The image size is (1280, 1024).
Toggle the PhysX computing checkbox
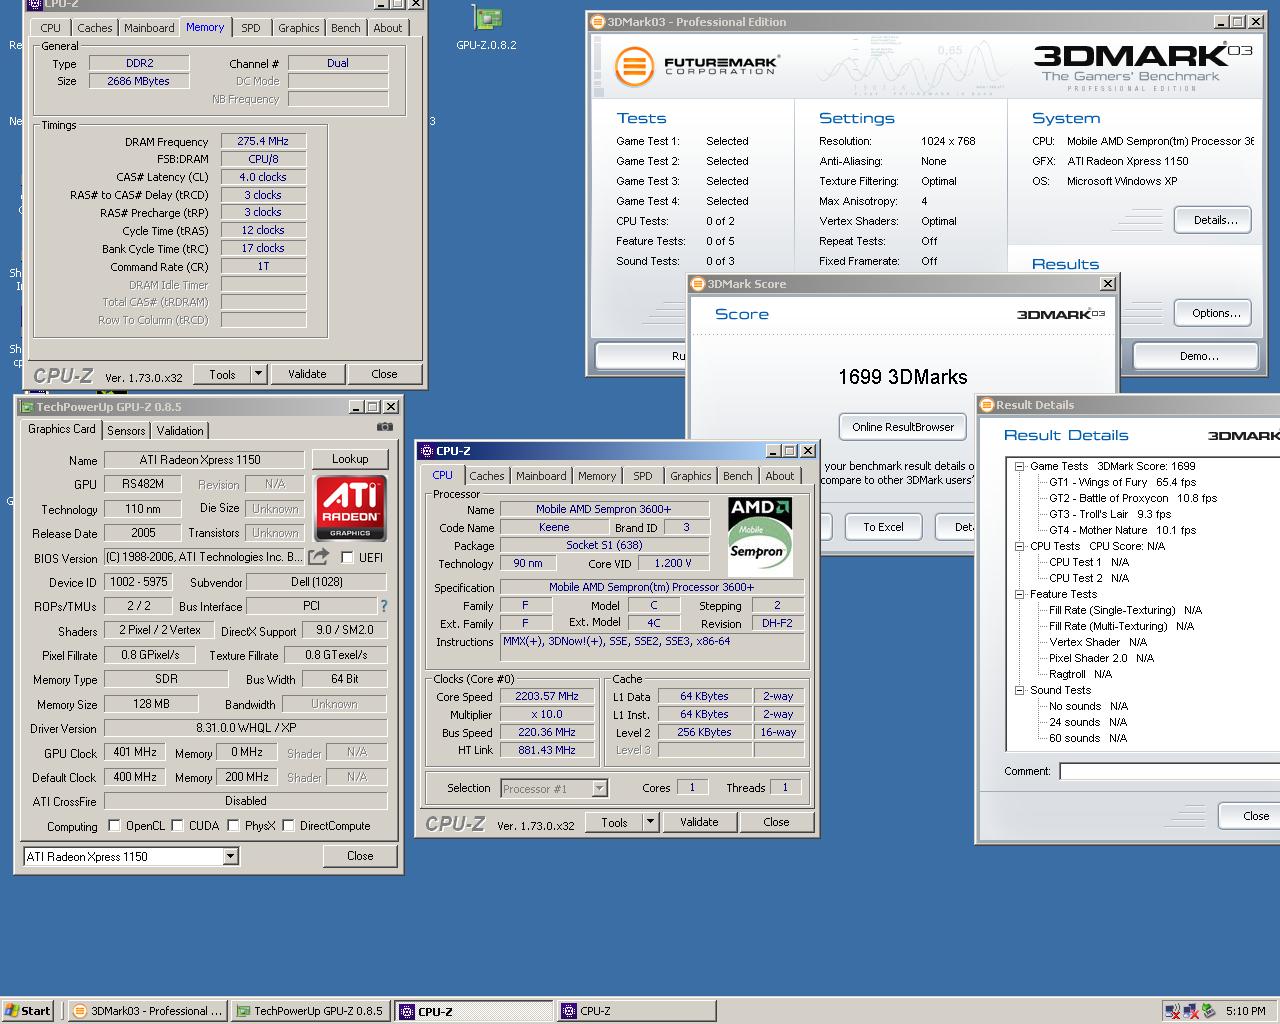[x=233, y=826]
